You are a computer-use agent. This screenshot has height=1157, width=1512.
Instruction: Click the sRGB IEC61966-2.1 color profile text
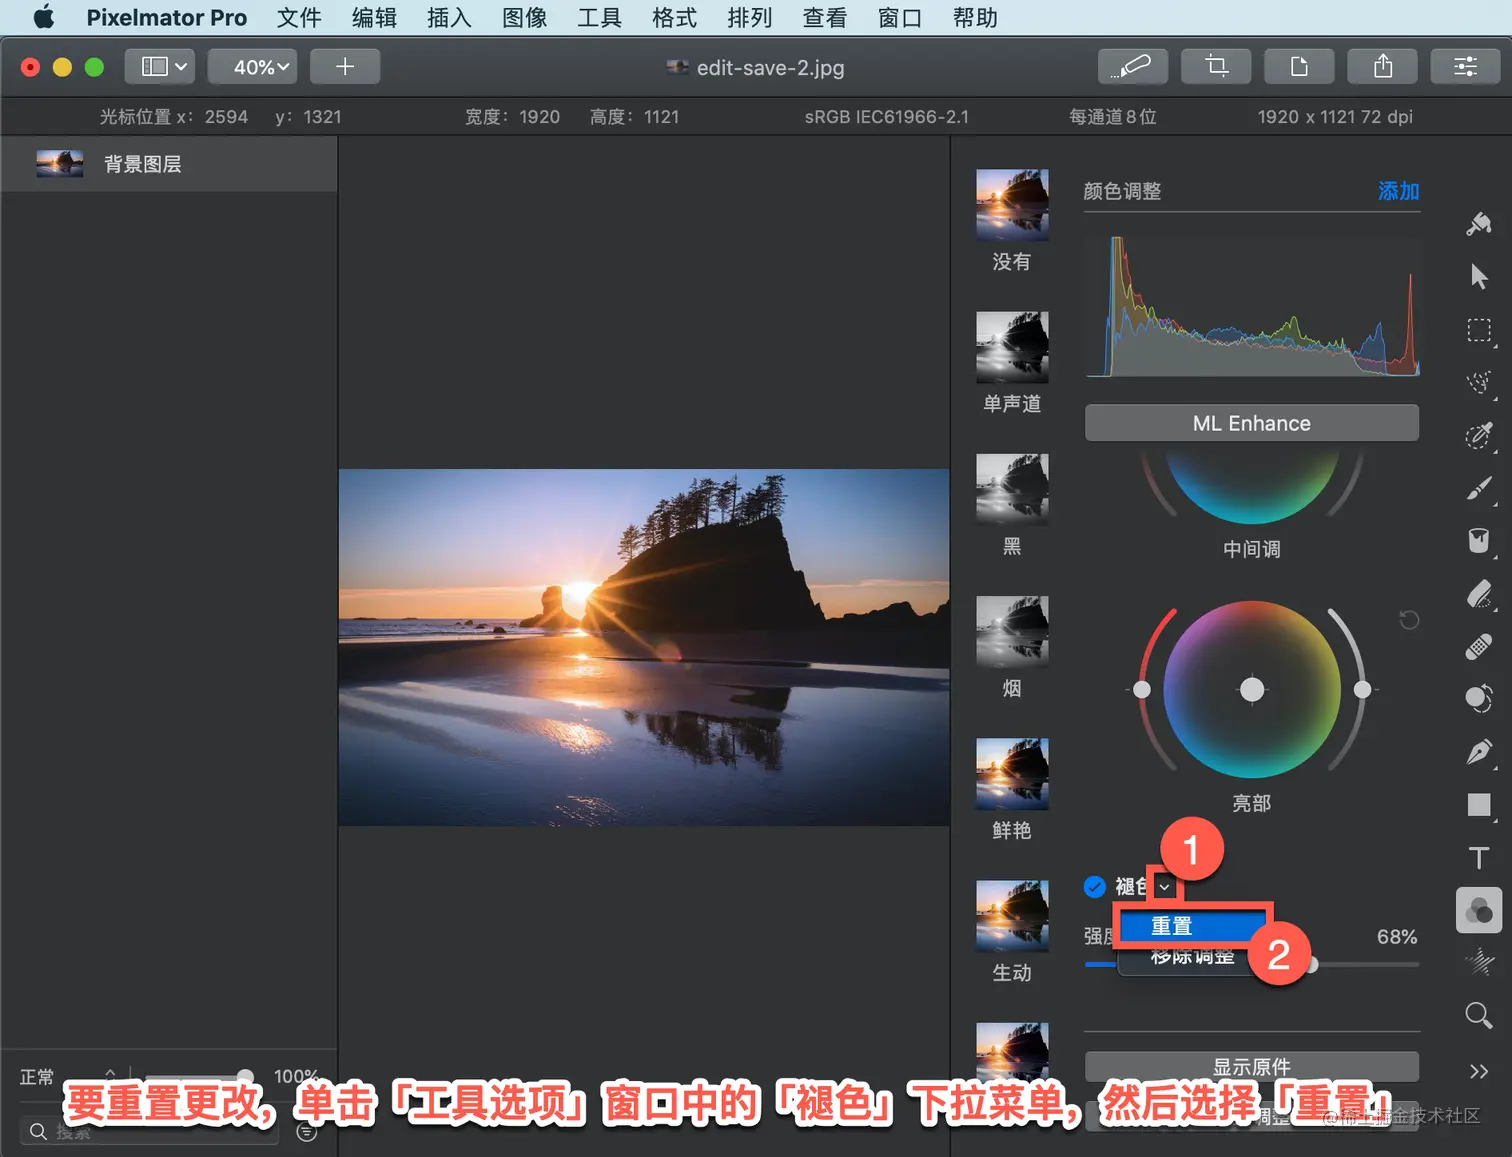(886, 117)
